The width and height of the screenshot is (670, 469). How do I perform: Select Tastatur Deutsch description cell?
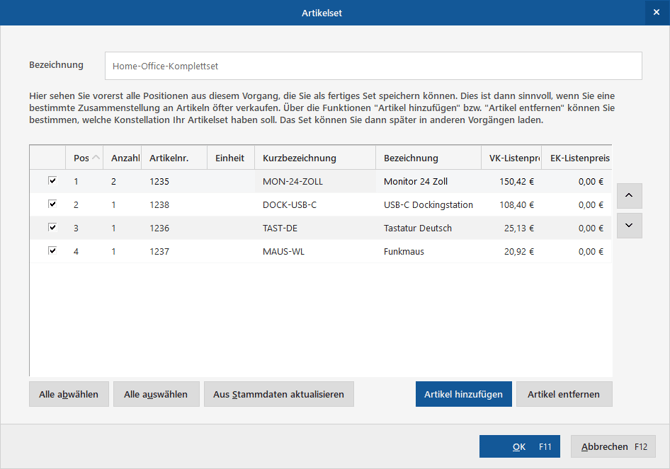tap(429, 228)
